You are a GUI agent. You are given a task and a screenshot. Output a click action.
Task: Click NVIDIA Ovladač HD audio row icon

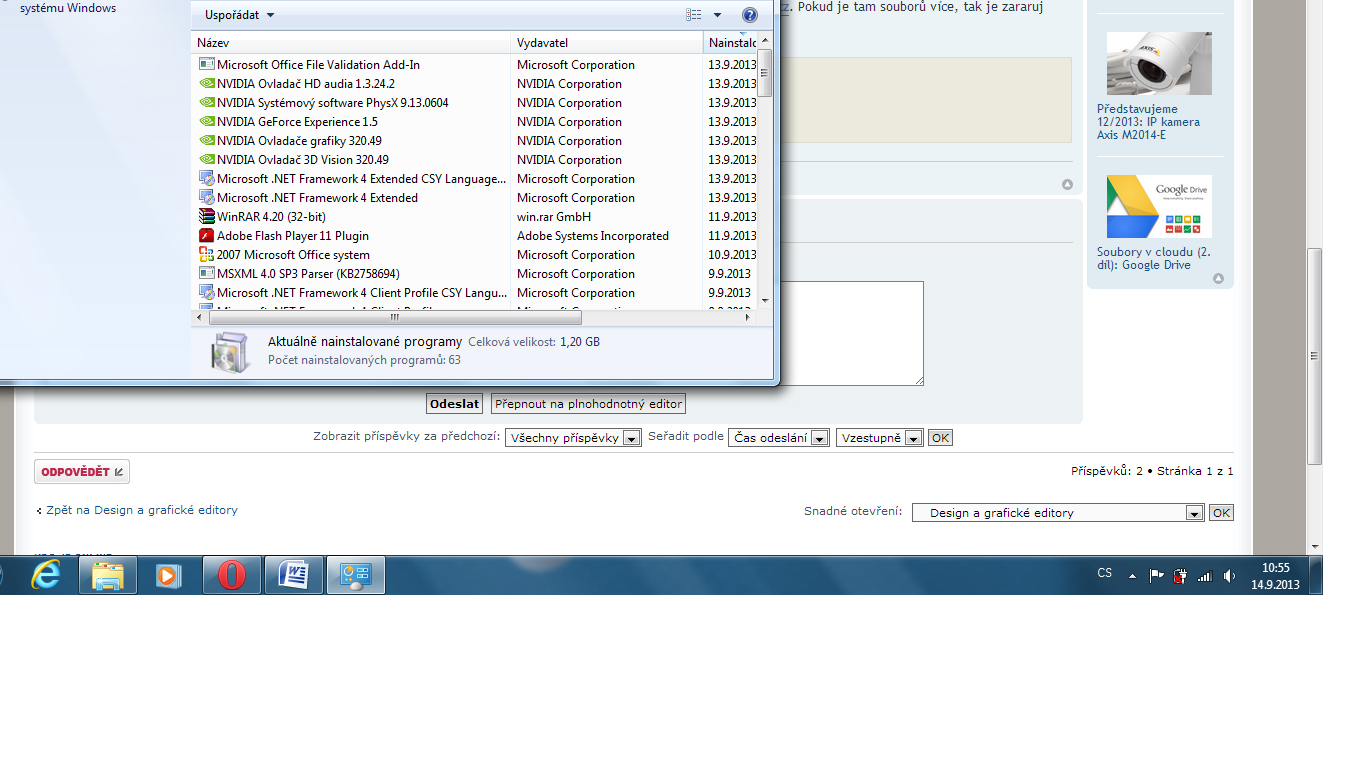coord(207,84)
